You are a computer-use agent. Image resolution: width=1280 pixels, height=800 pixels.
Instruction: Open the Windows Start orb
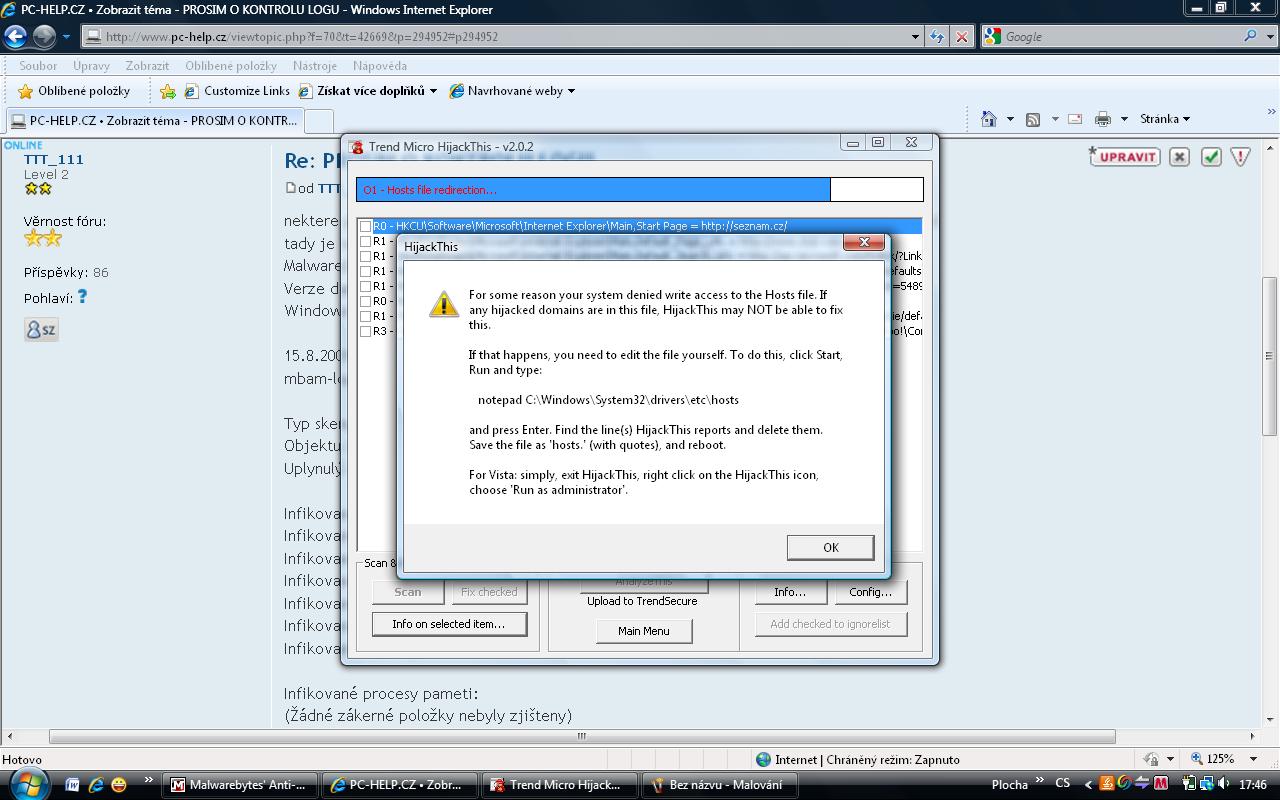[29, 783]
